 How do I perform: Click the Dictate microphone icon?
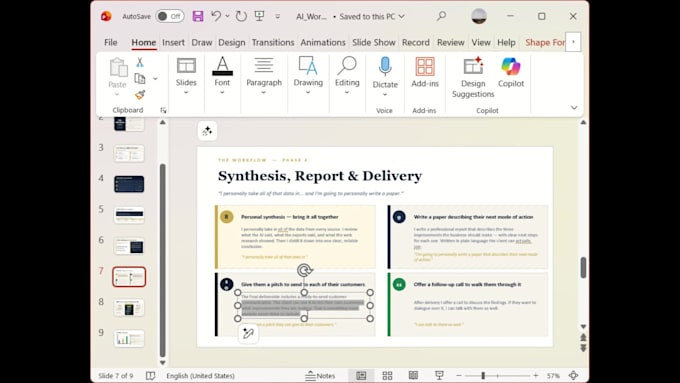coord(385,66)
